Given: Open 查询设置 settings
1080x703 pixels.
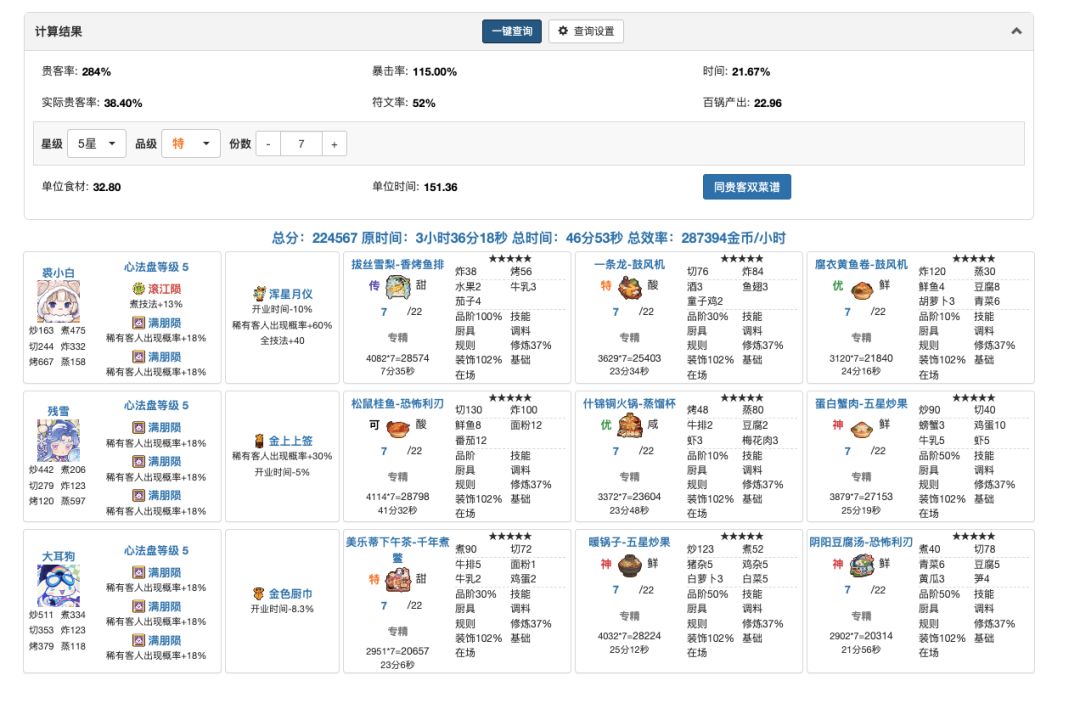Looking at the screenshot, I should [x=586, y=31].
